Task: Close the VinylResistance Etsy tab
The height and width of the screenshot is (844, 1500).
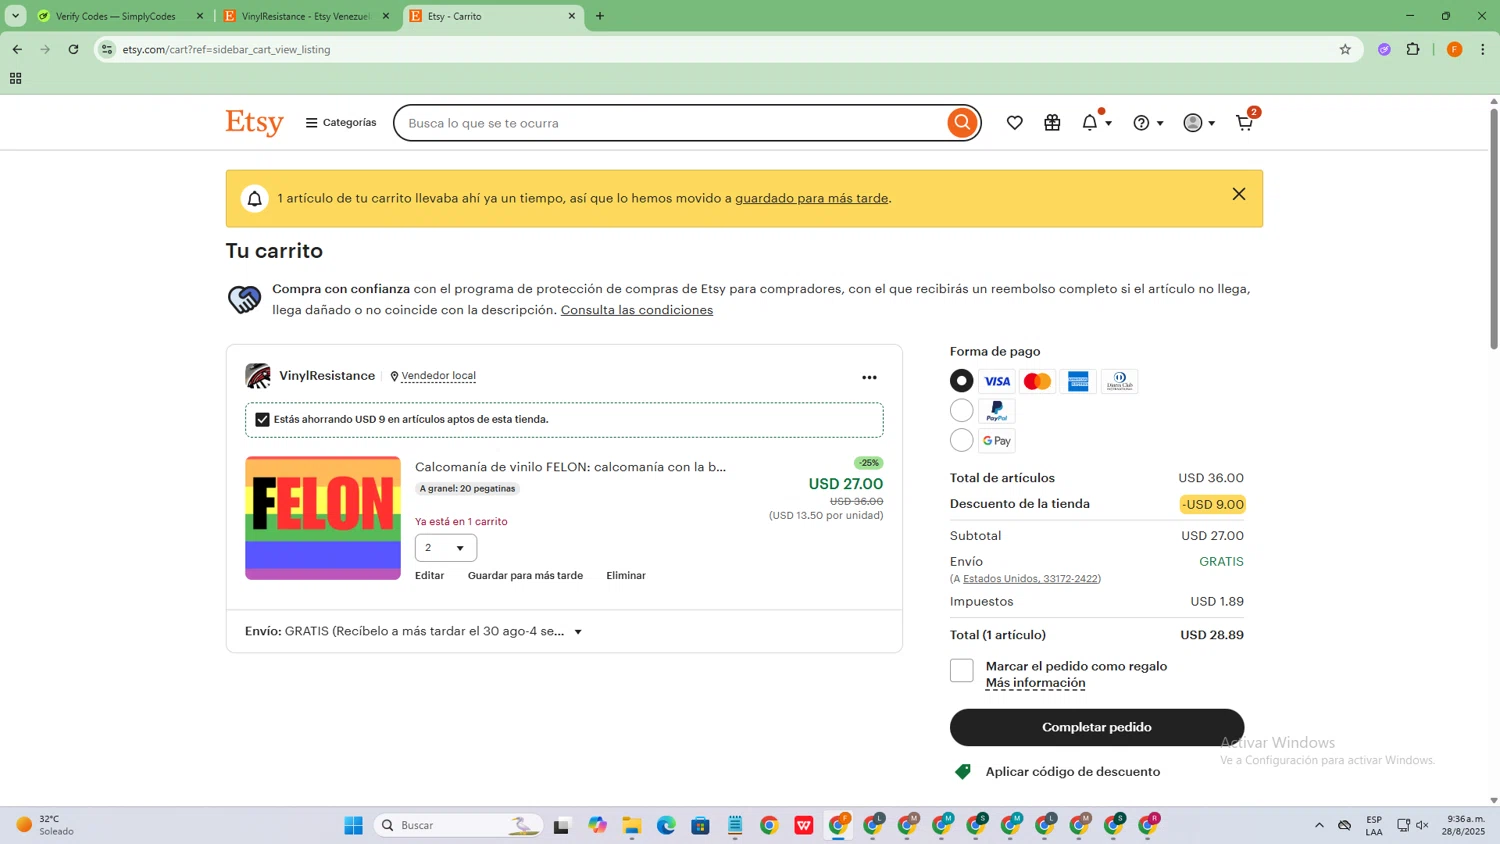Action: 386,16
